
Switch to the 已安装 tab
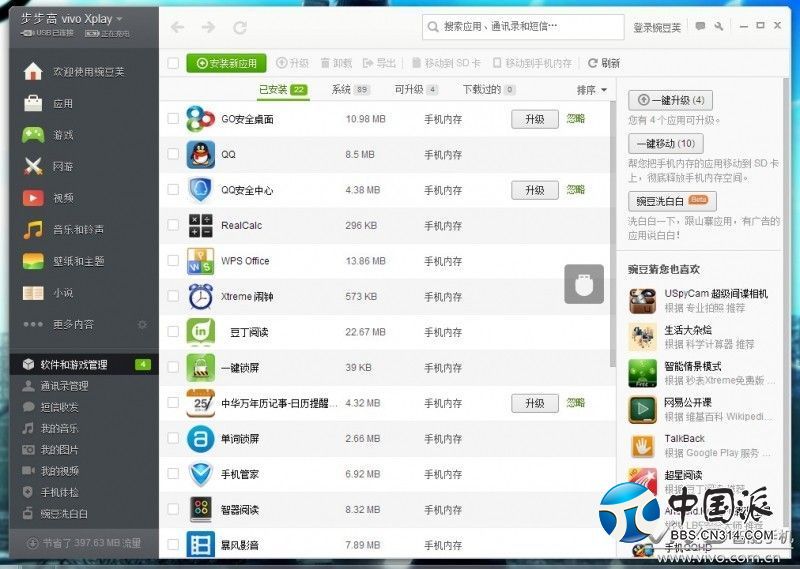pos(282,90)
